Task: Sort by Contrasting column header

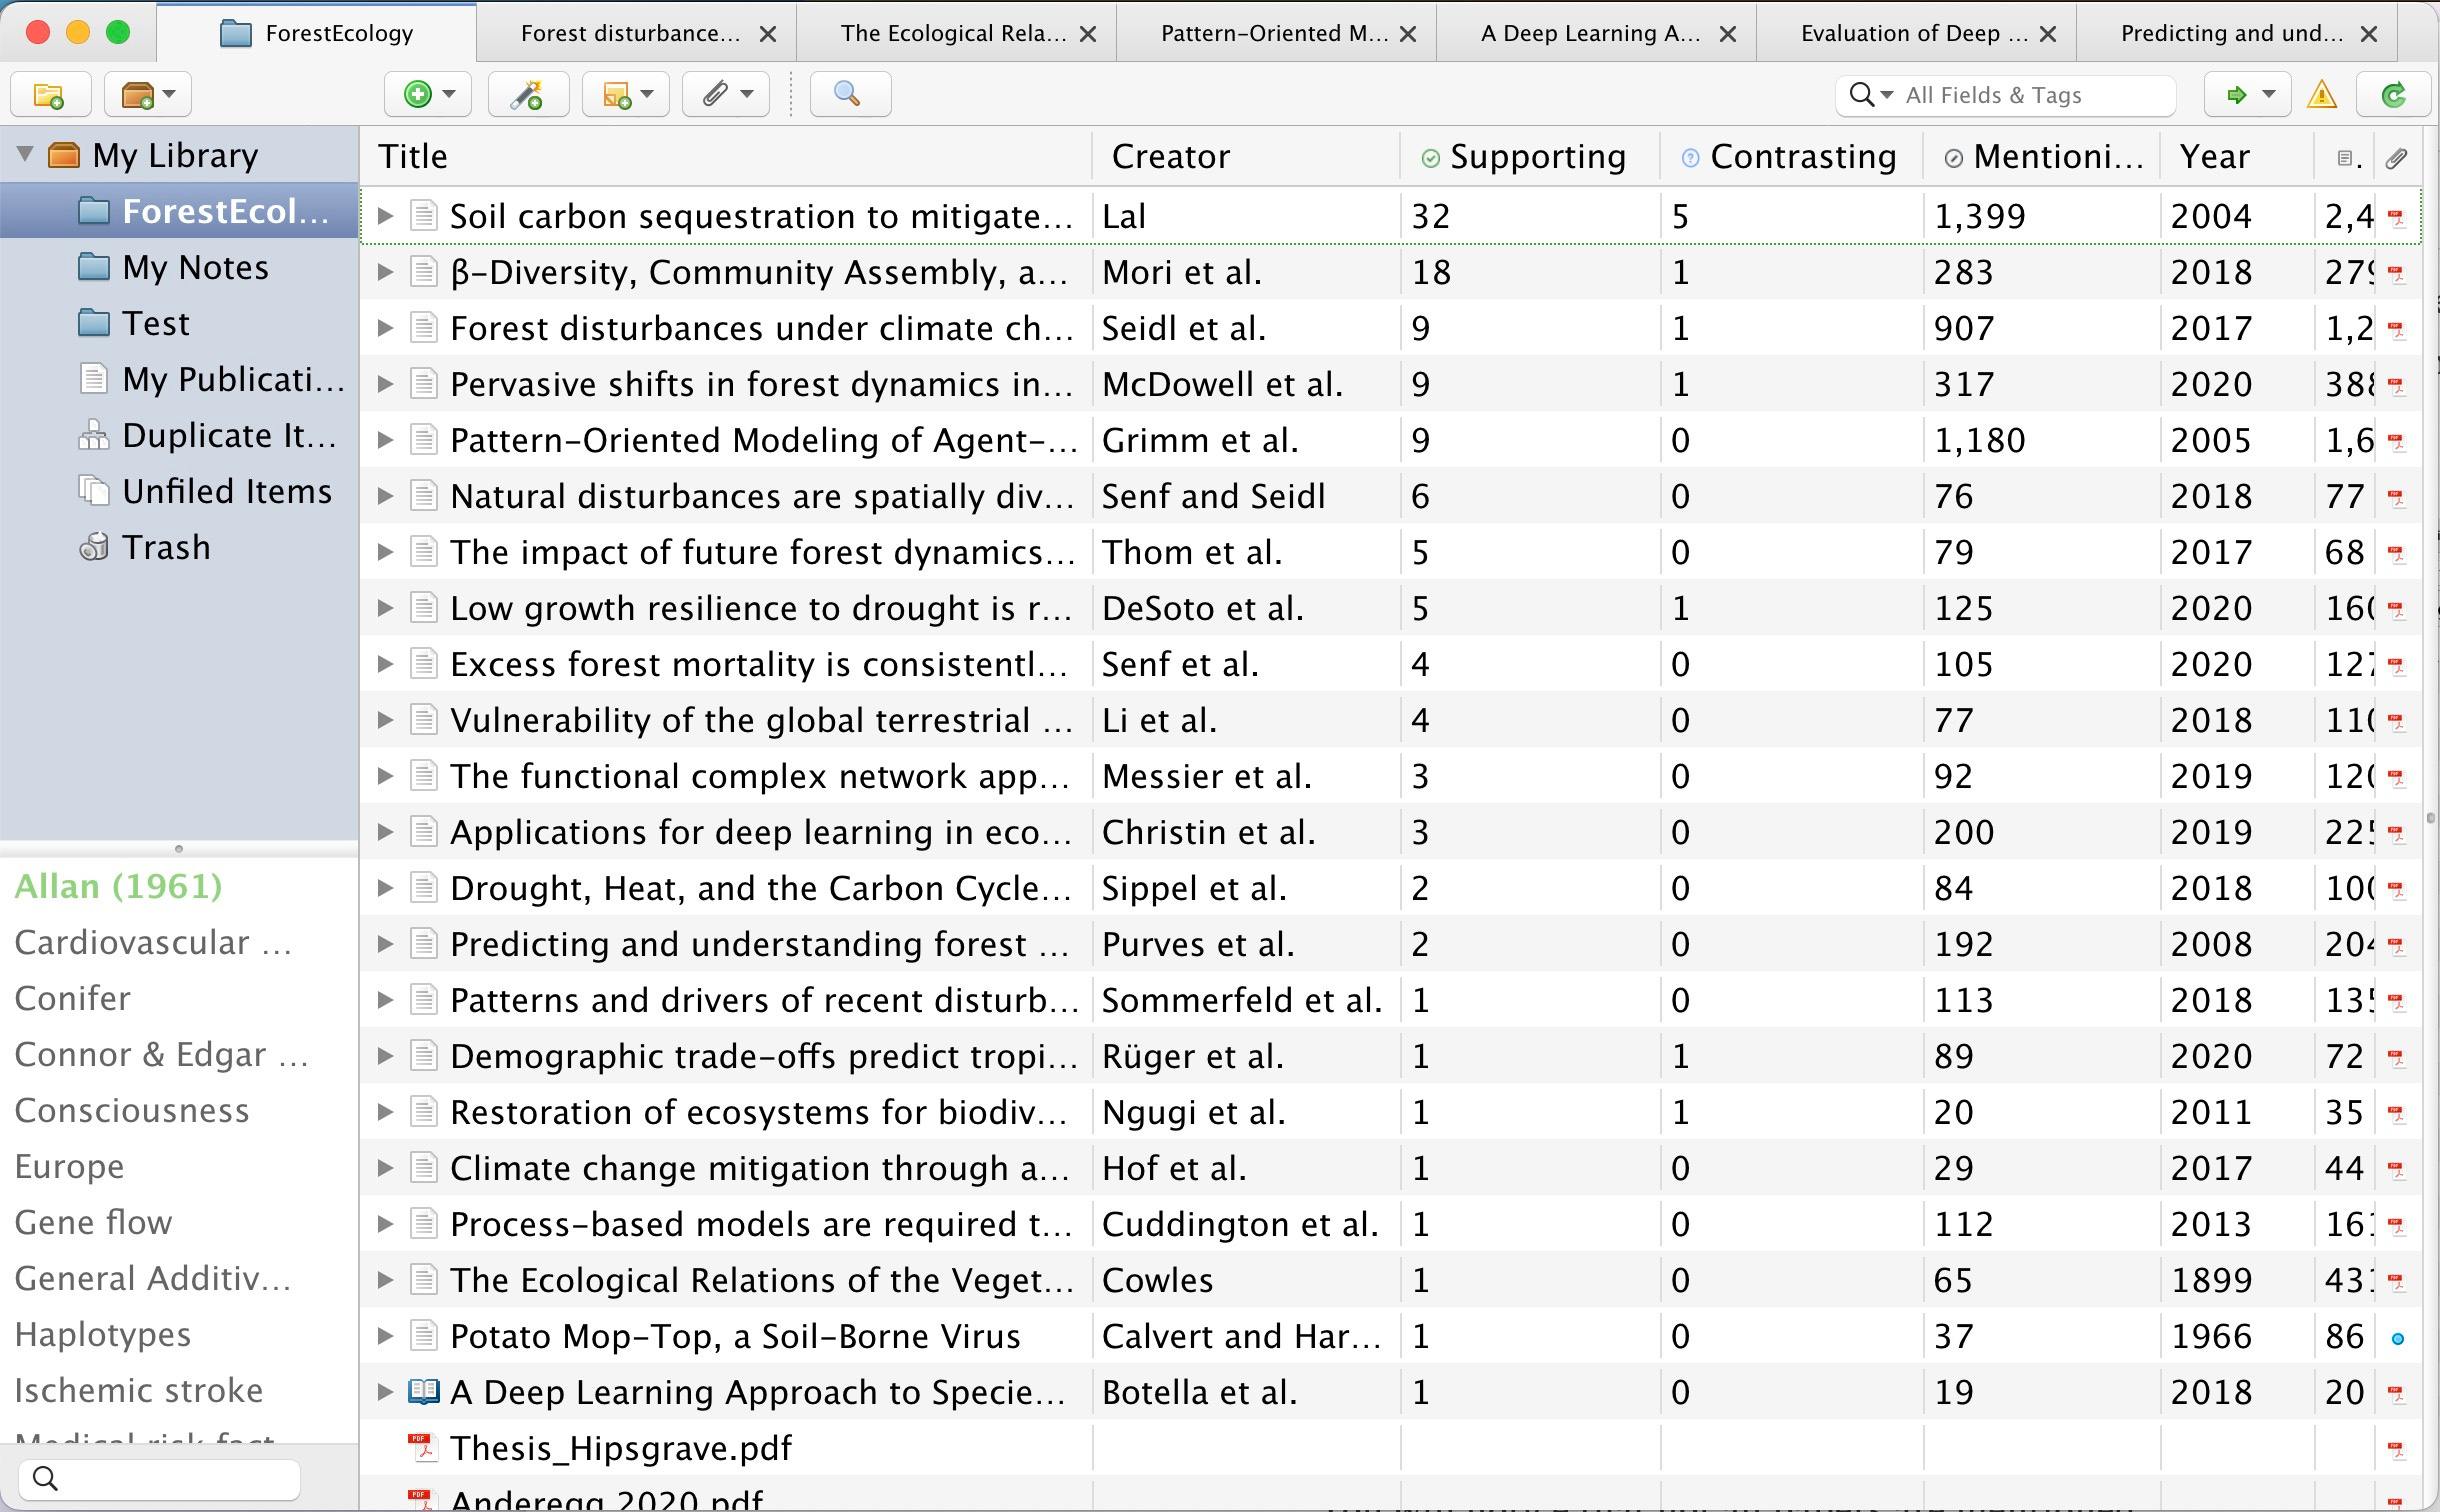Action: [1792, 157]
